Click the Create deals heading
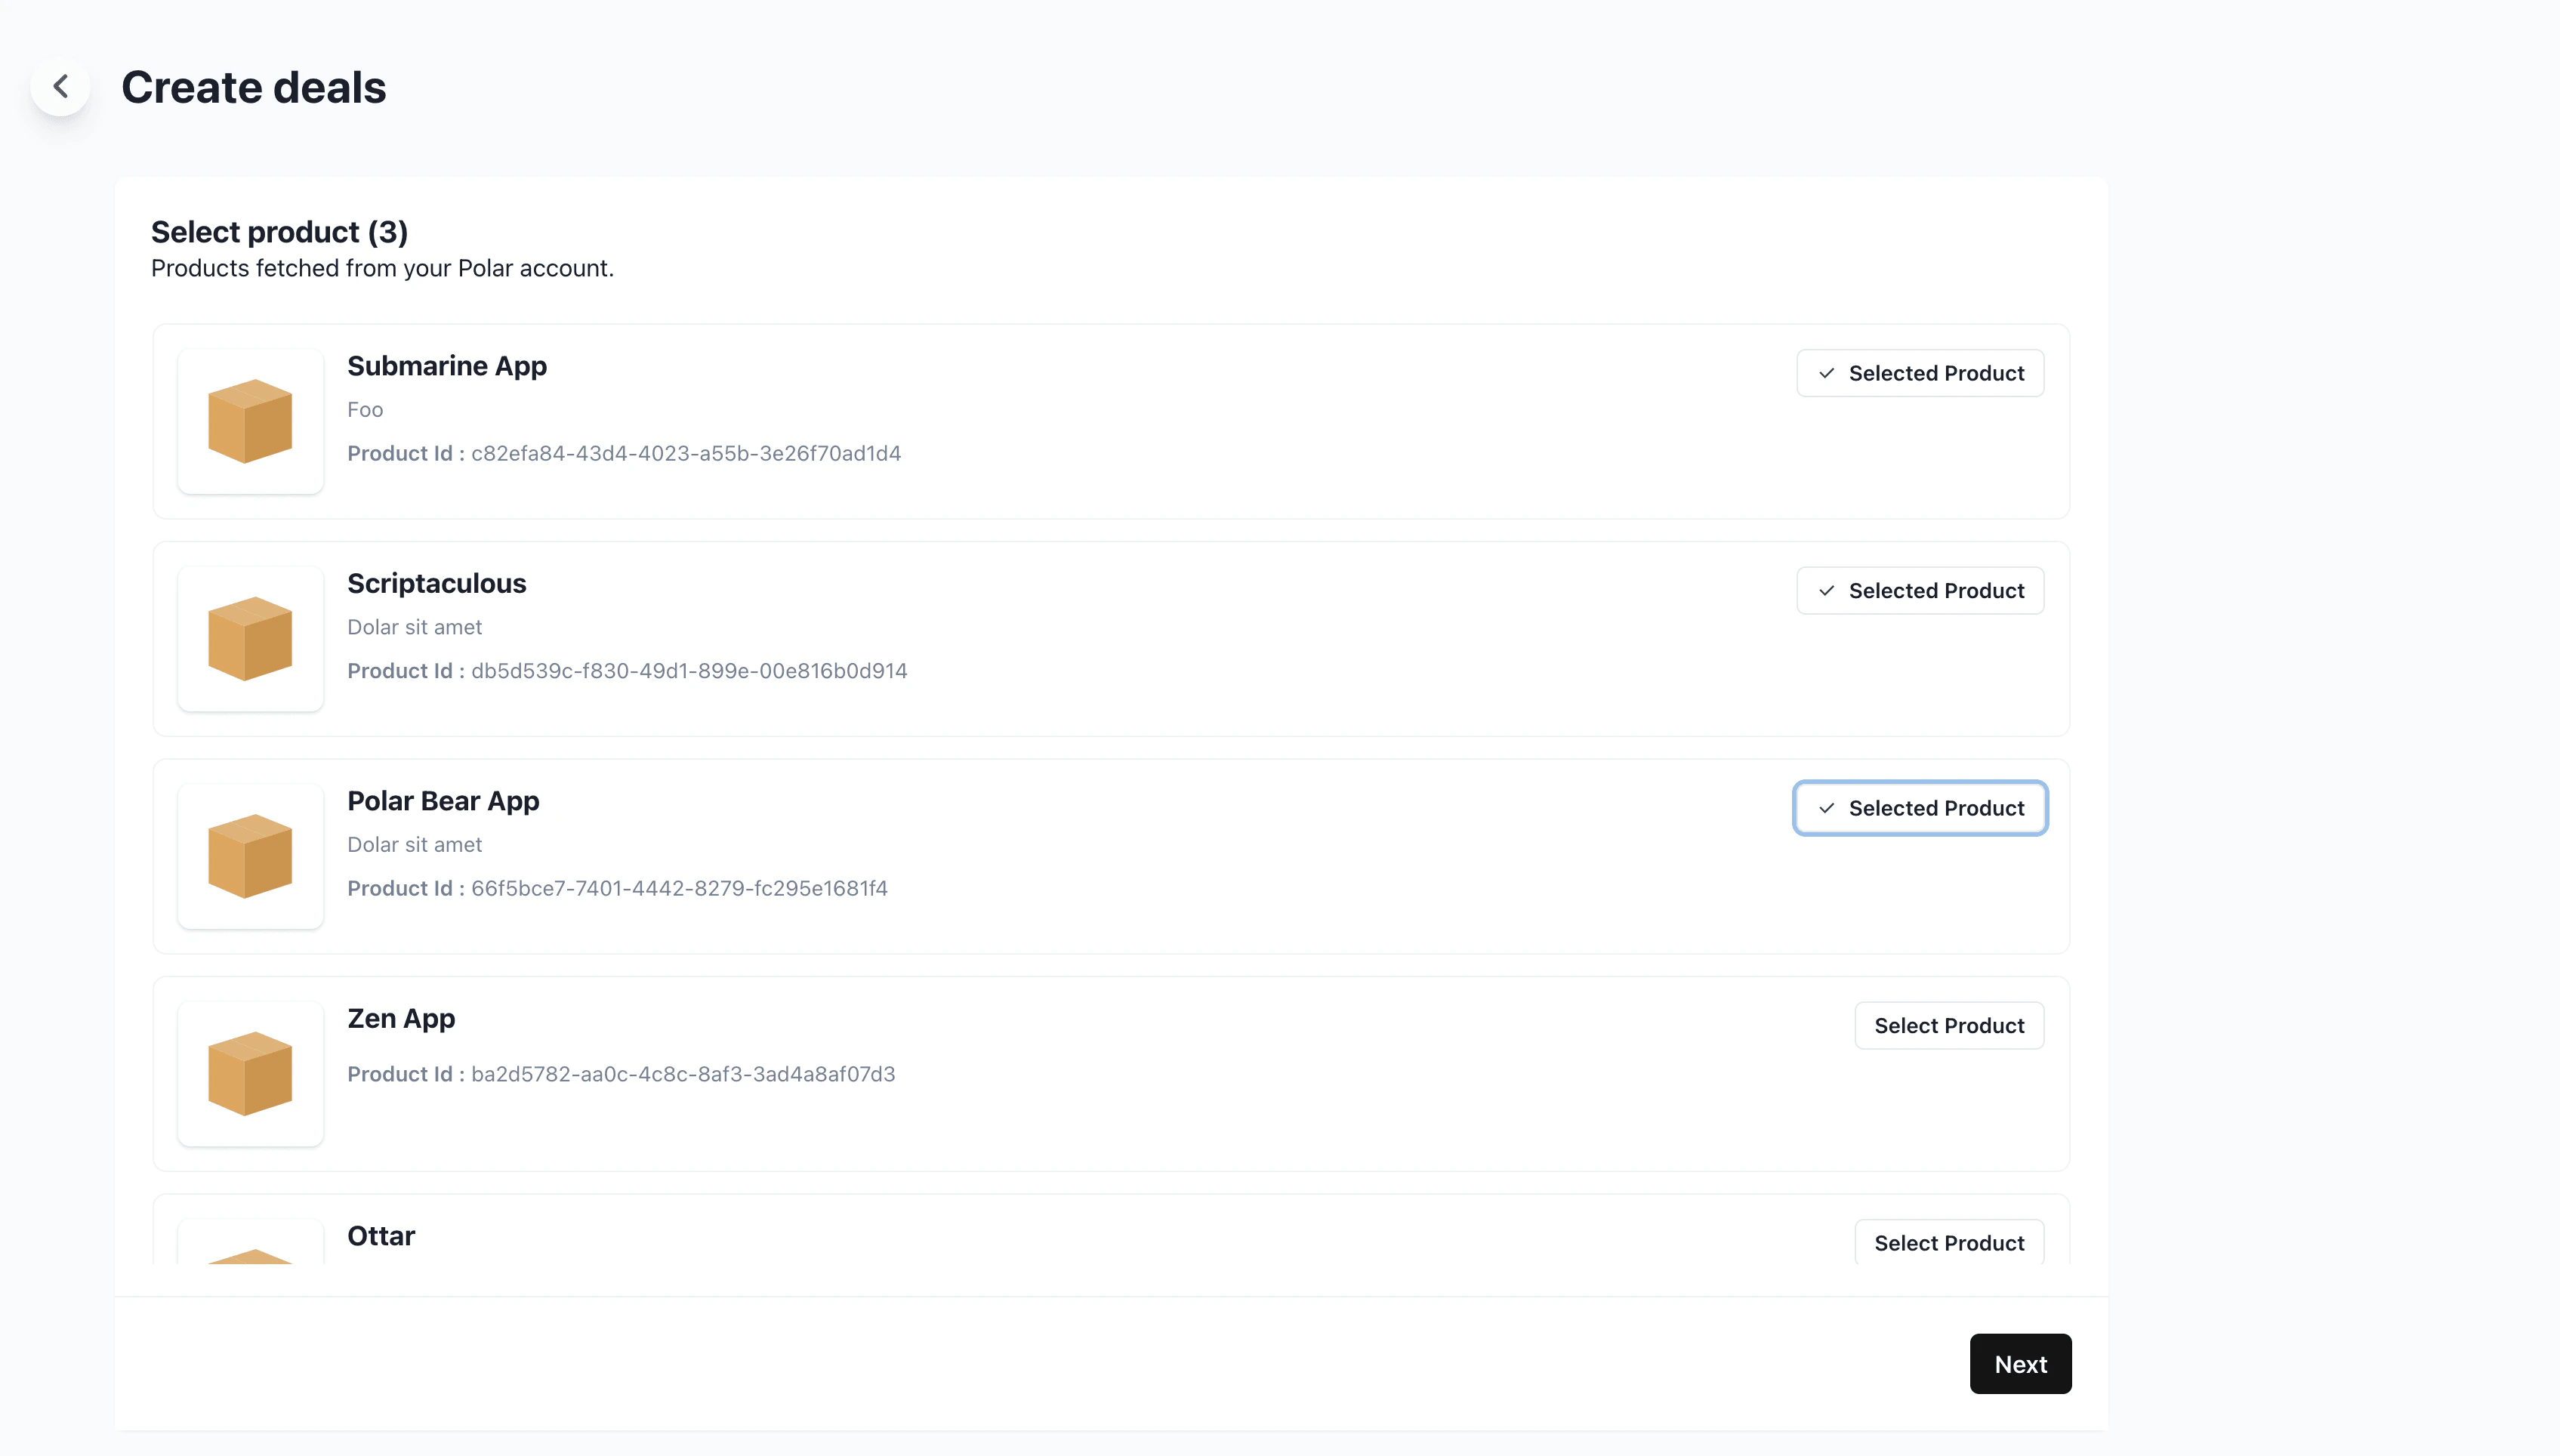This screenshot has height=1456, width=2560. (x=253, y=88)
